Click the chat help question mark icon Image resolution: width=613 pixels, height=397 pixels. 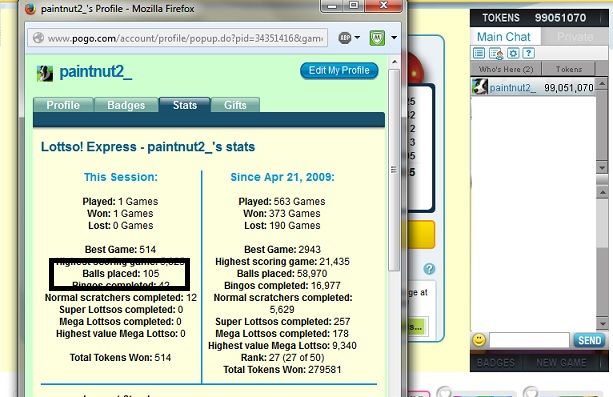(529, 53)
